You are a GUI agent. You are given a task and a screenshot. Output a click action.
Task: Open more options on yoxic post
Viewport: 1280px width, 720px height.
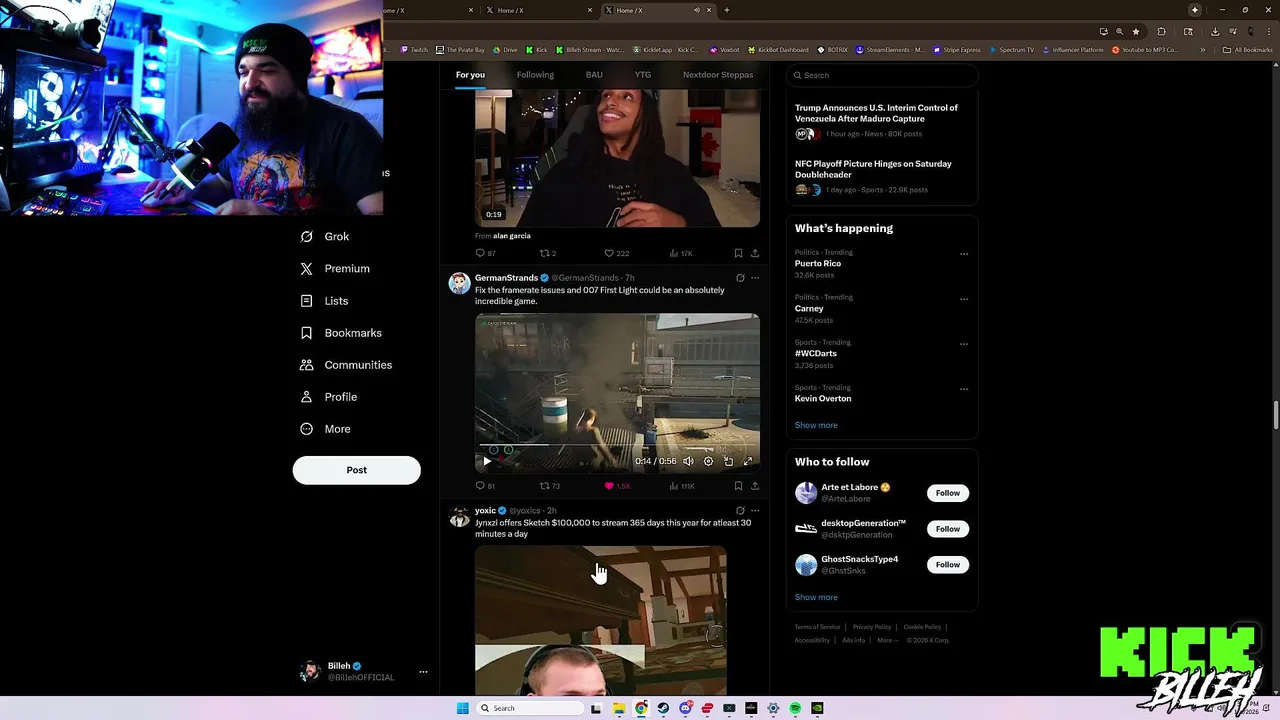click(755, 511)
